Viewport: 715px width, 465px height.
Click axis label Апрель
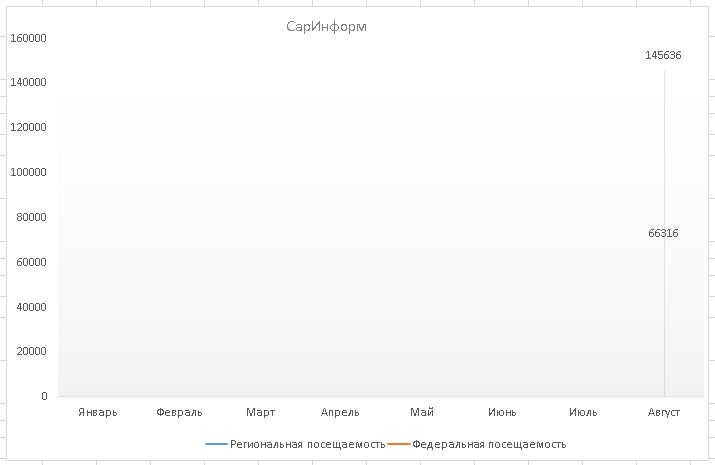340,412
